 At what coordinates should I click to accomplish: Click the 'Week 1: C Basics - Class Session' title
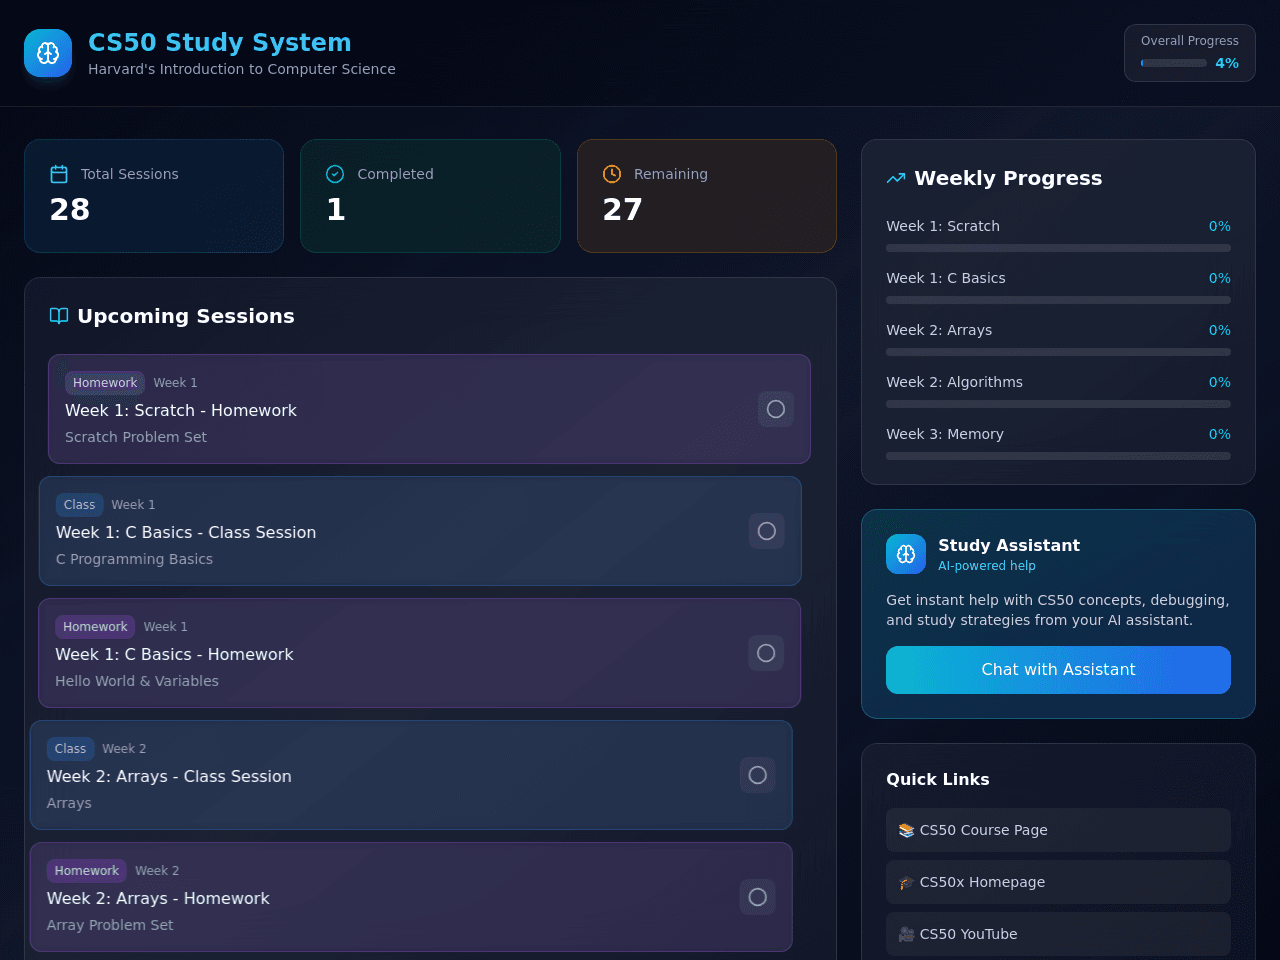coord(186,532)
